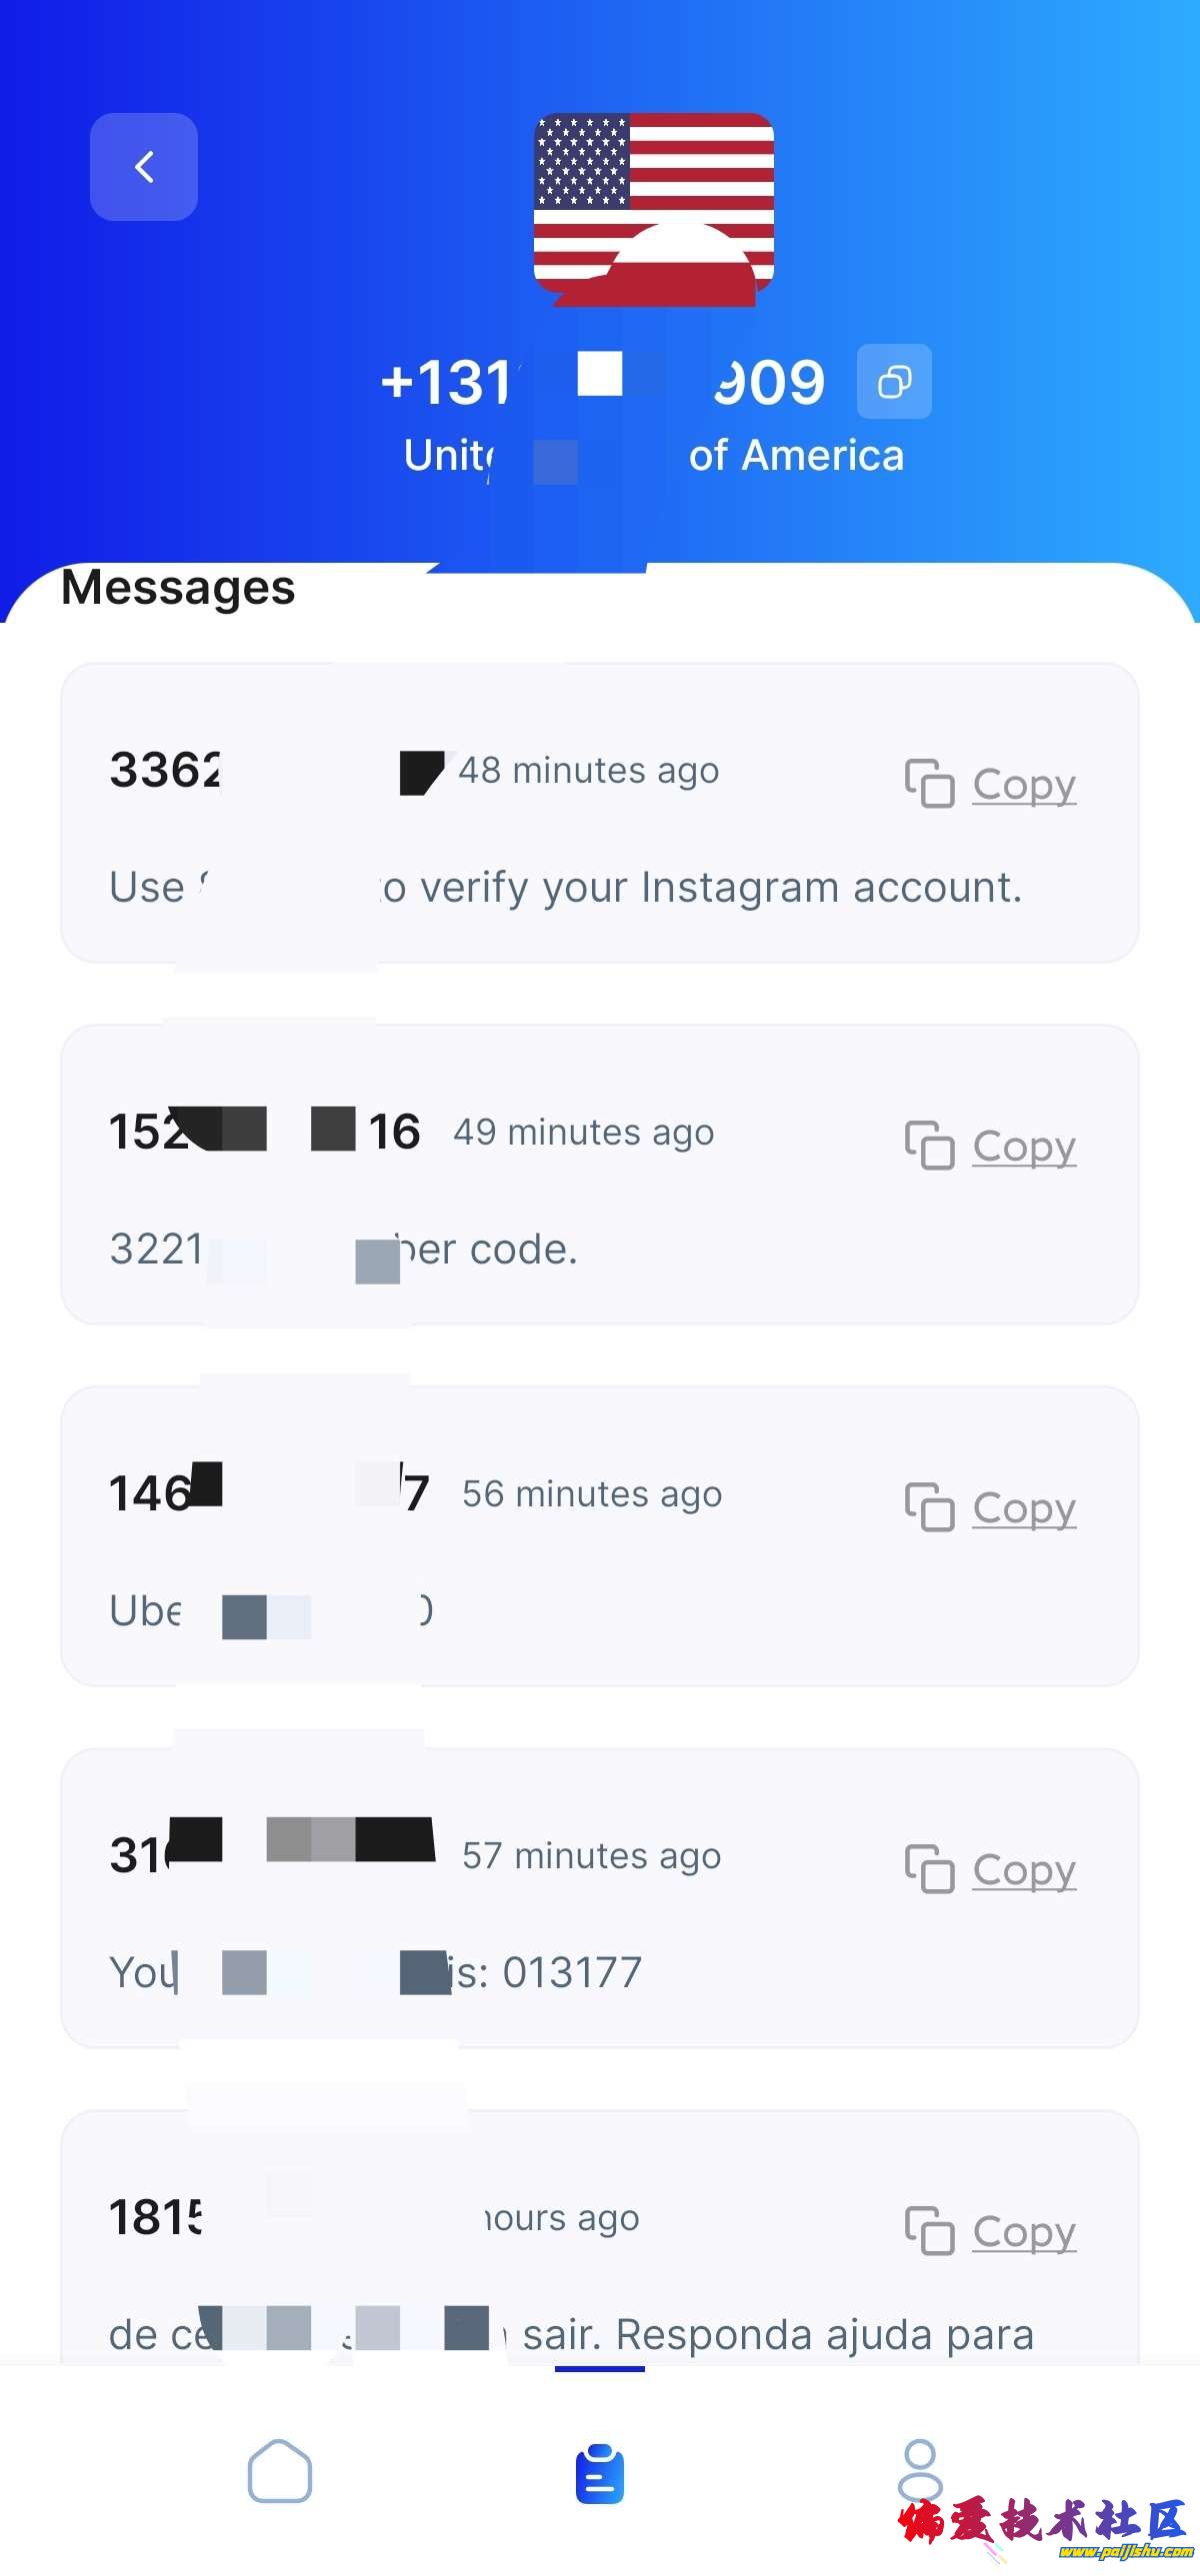Click copy icon beside the Uber message
This screenshot has width=1200, height=2576.
[x=930, y=1510]
